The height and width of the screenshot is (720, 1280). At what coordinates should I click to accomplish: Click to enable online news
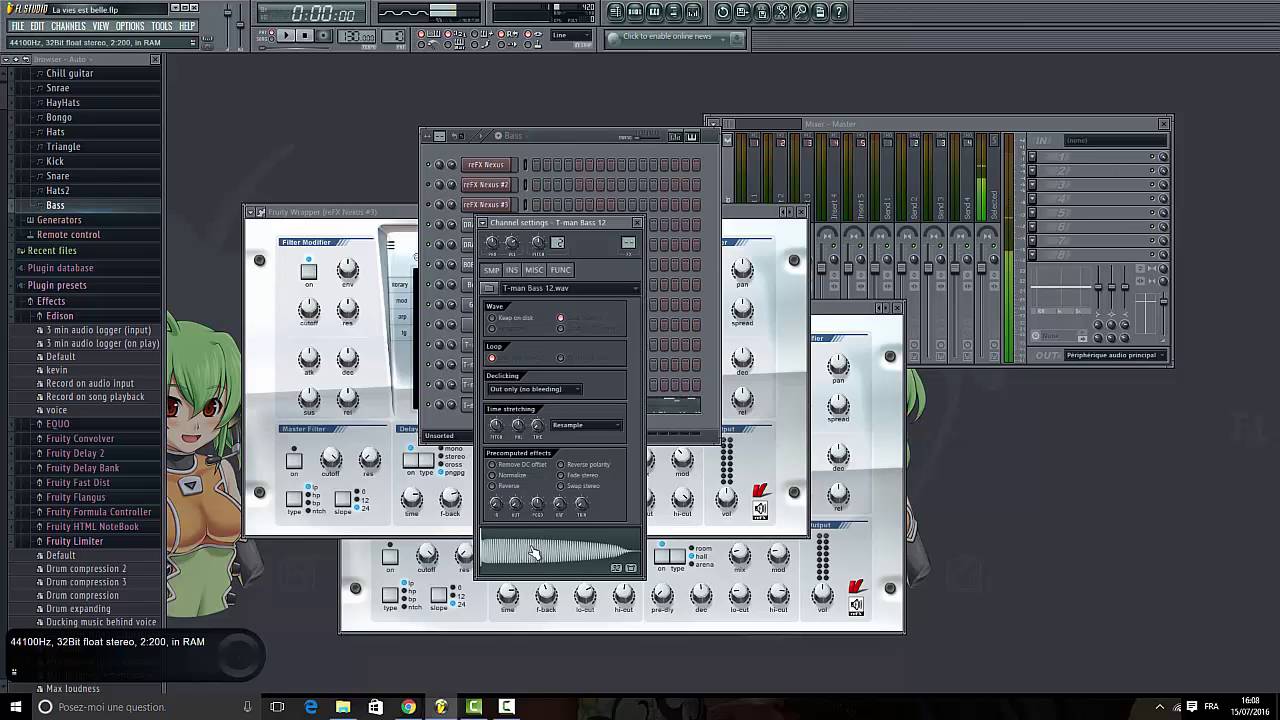click(667, 37)
